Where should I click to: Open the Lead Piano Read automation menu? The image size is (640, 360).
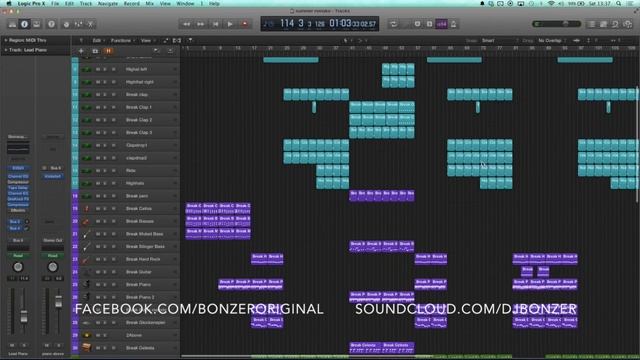tap(18, 256)
